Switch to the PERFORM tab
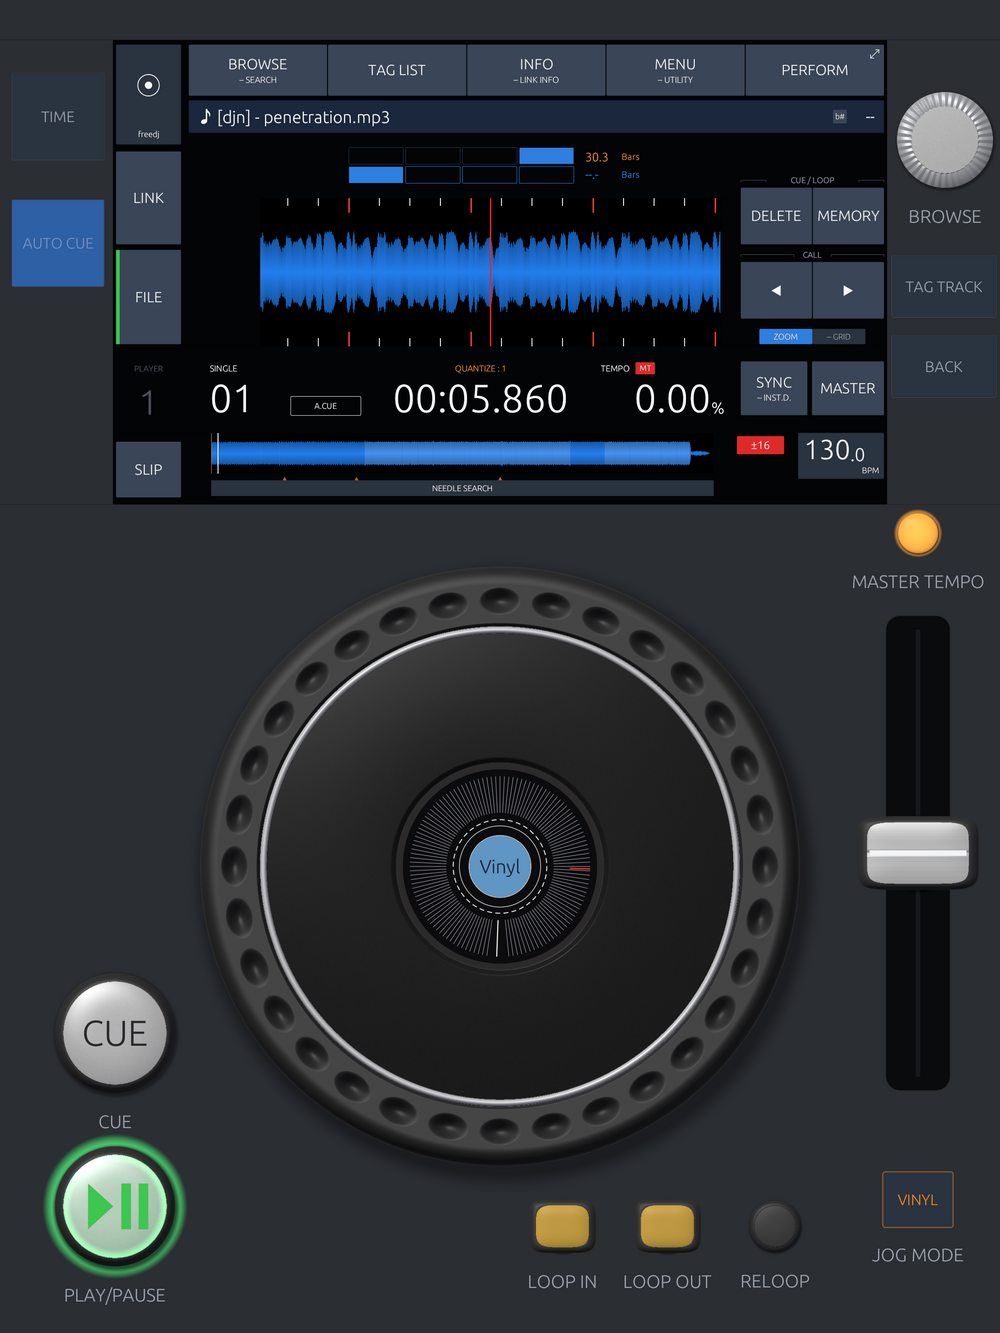 [x=814, y=70]
